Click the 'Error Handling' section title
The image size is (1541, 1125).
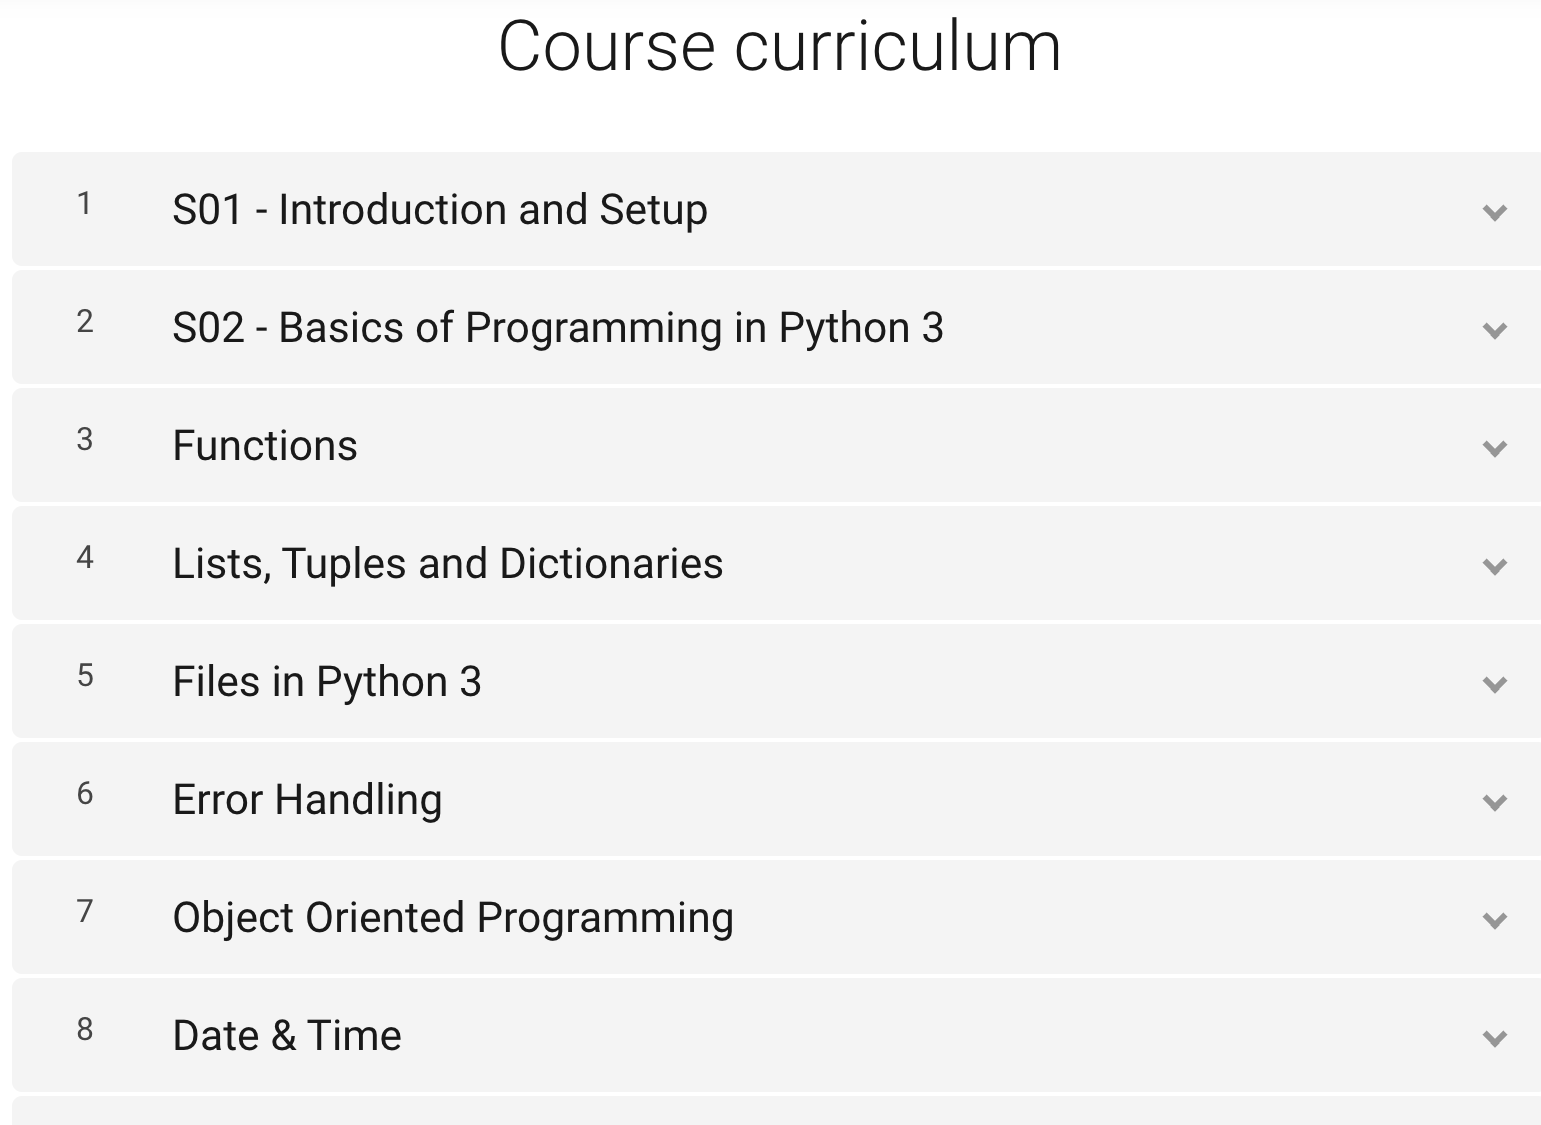(307, 800)
